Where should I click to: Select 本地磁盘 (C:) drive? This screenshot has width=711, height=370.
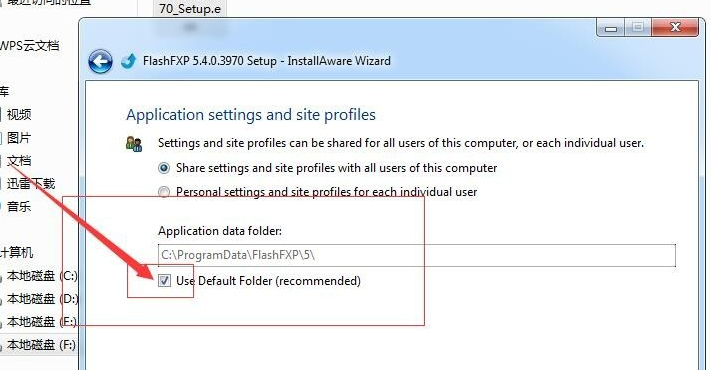pos(42,276)
